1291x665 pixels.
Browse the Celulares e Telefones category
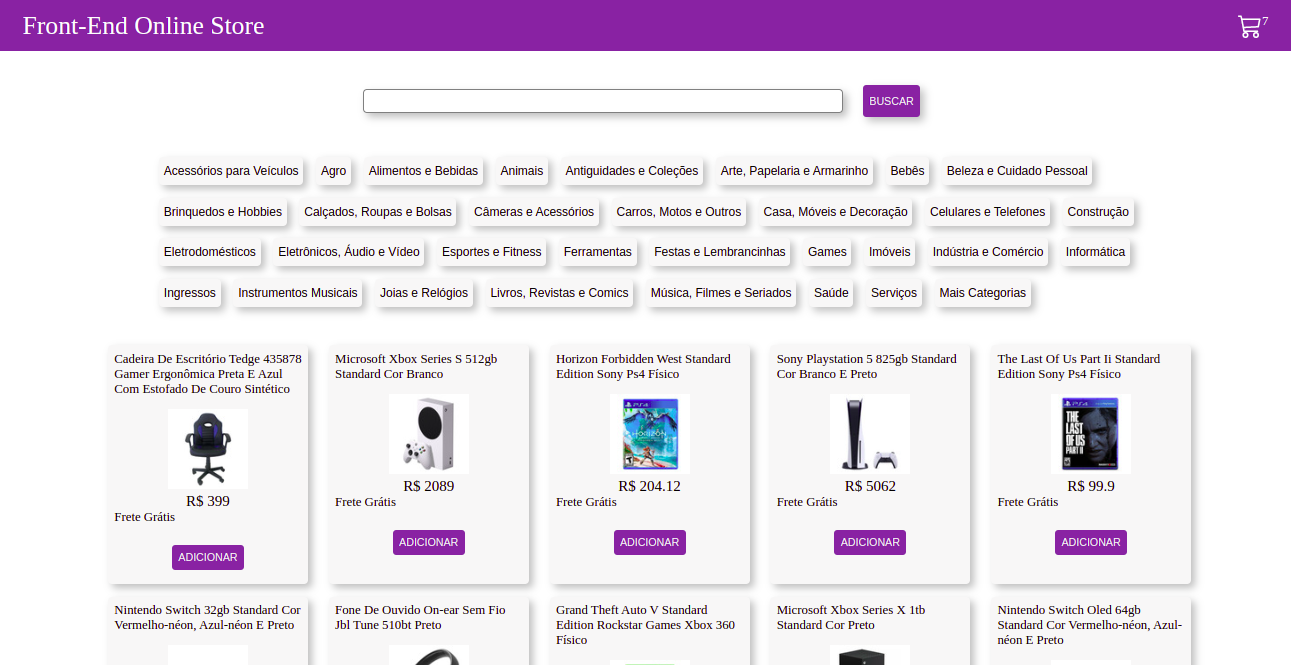(x=987, y=212)
